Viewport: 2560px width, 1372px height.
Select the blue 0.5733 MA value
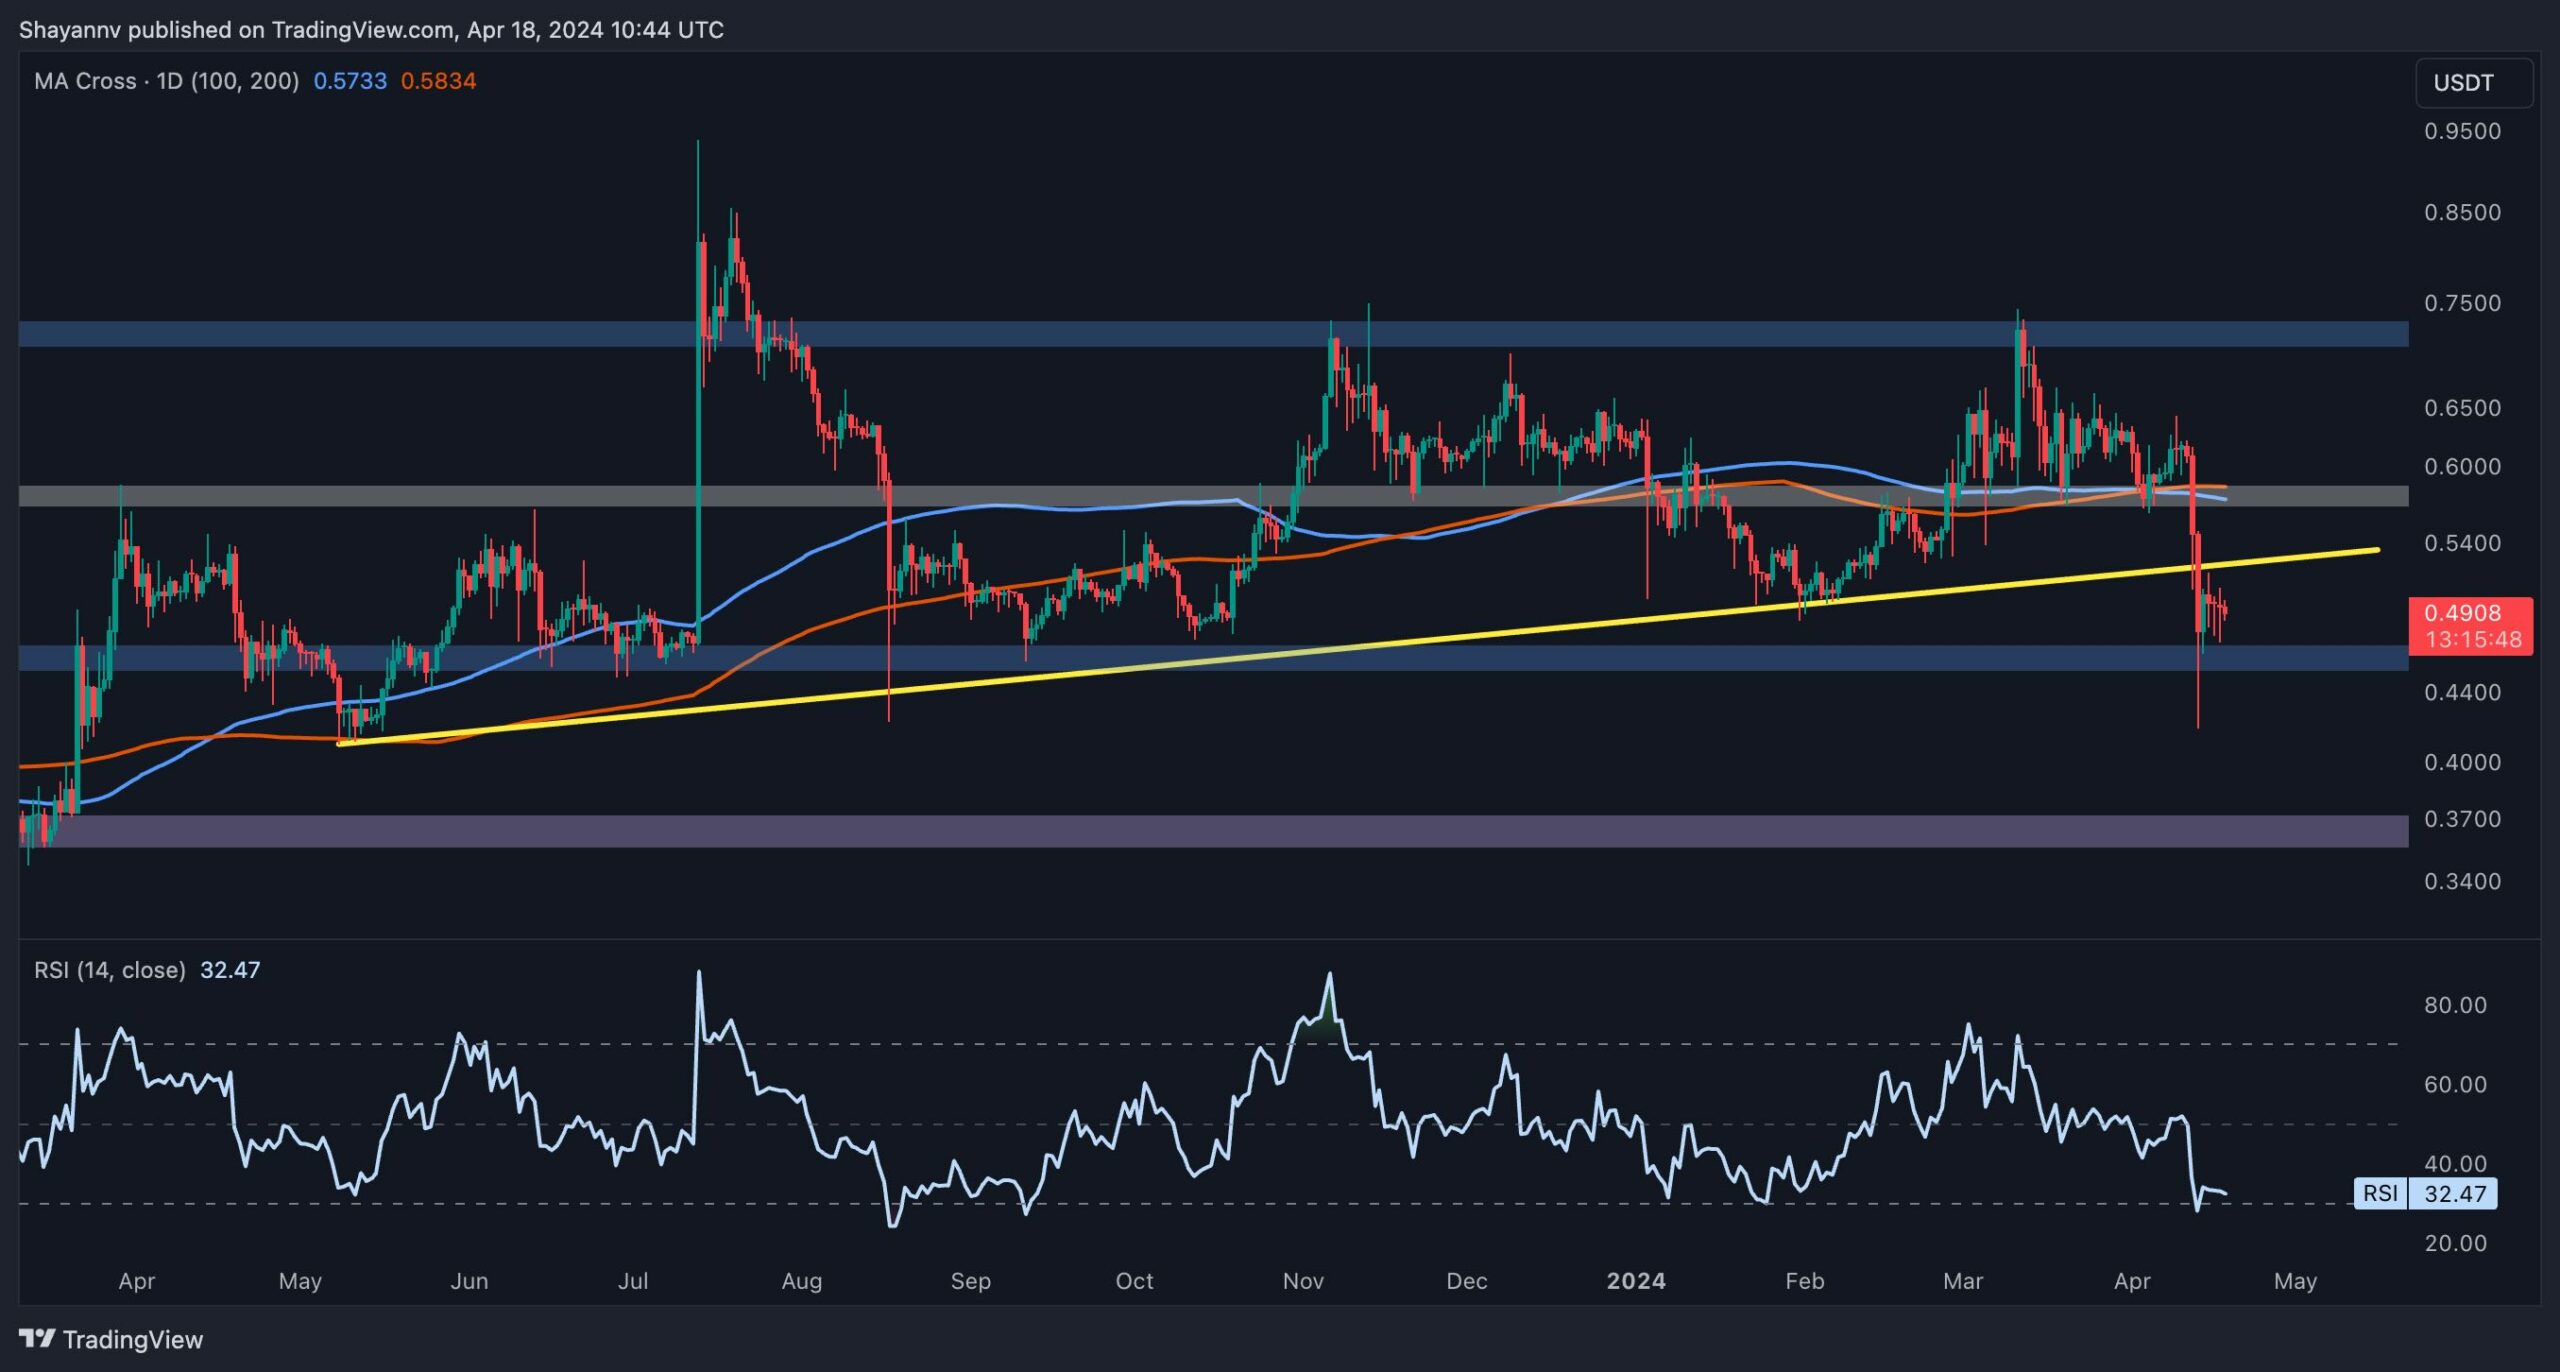click(350, 81)
